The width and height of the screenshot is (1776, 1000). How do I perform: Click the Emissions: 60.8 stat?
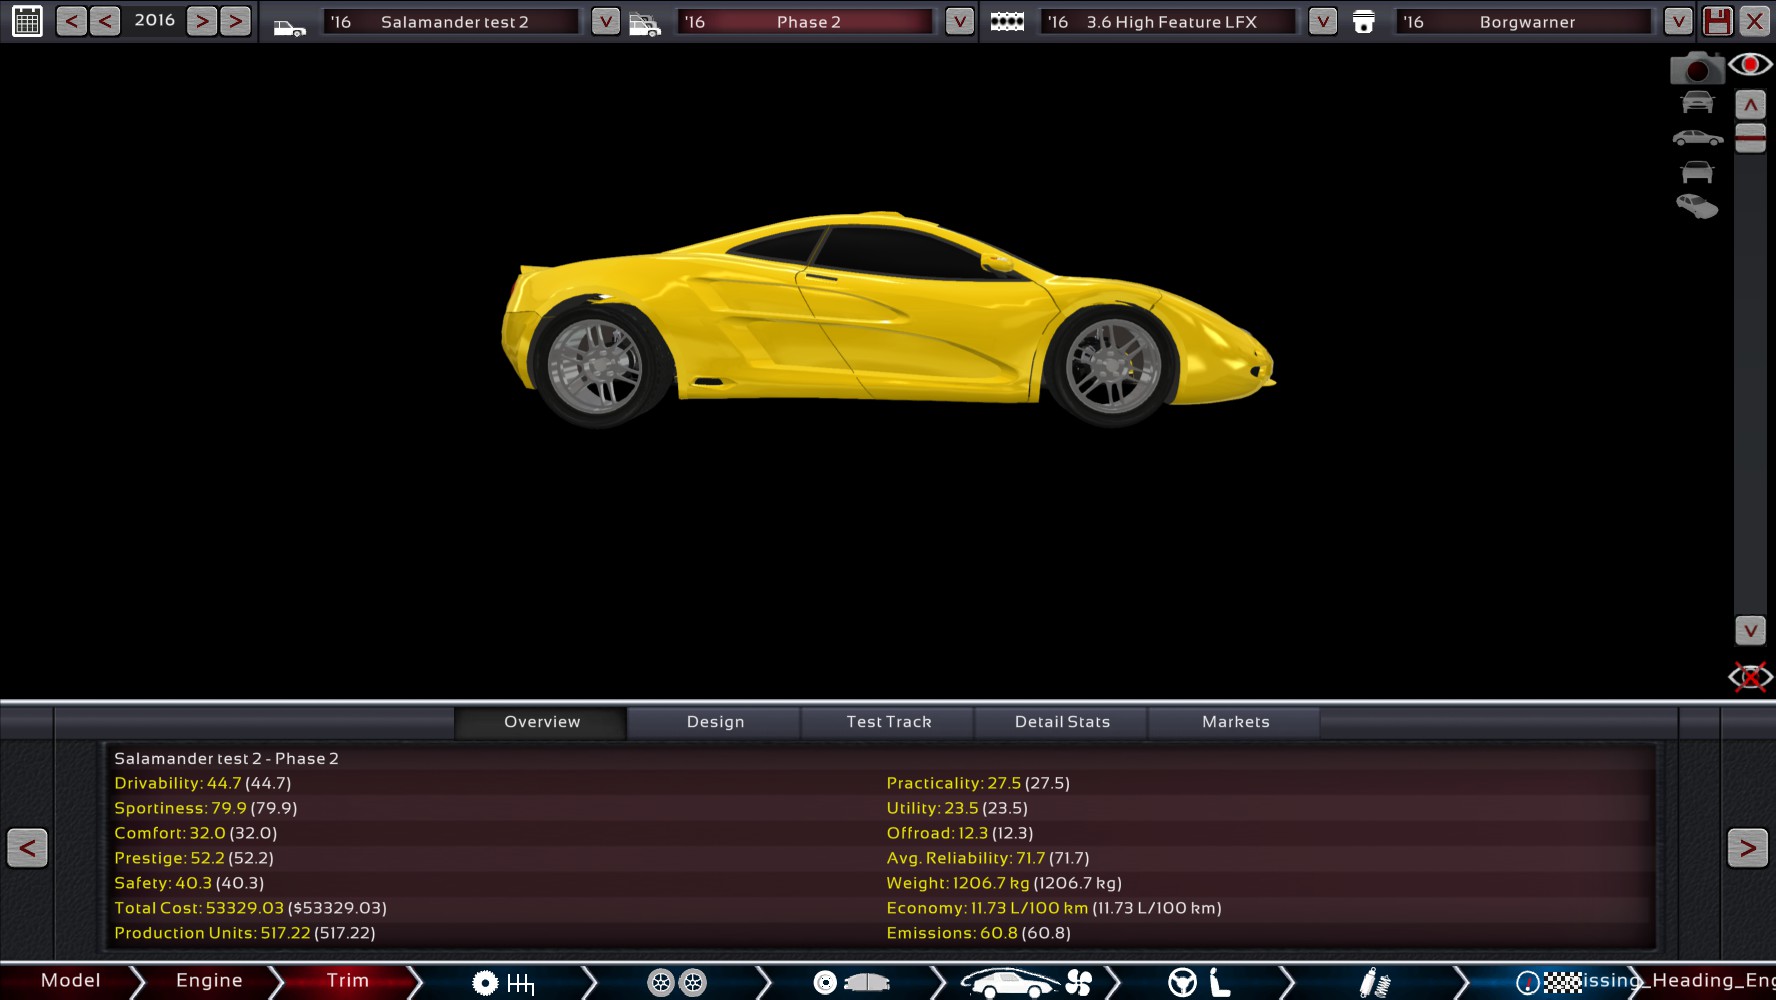[x=978, y=933]
